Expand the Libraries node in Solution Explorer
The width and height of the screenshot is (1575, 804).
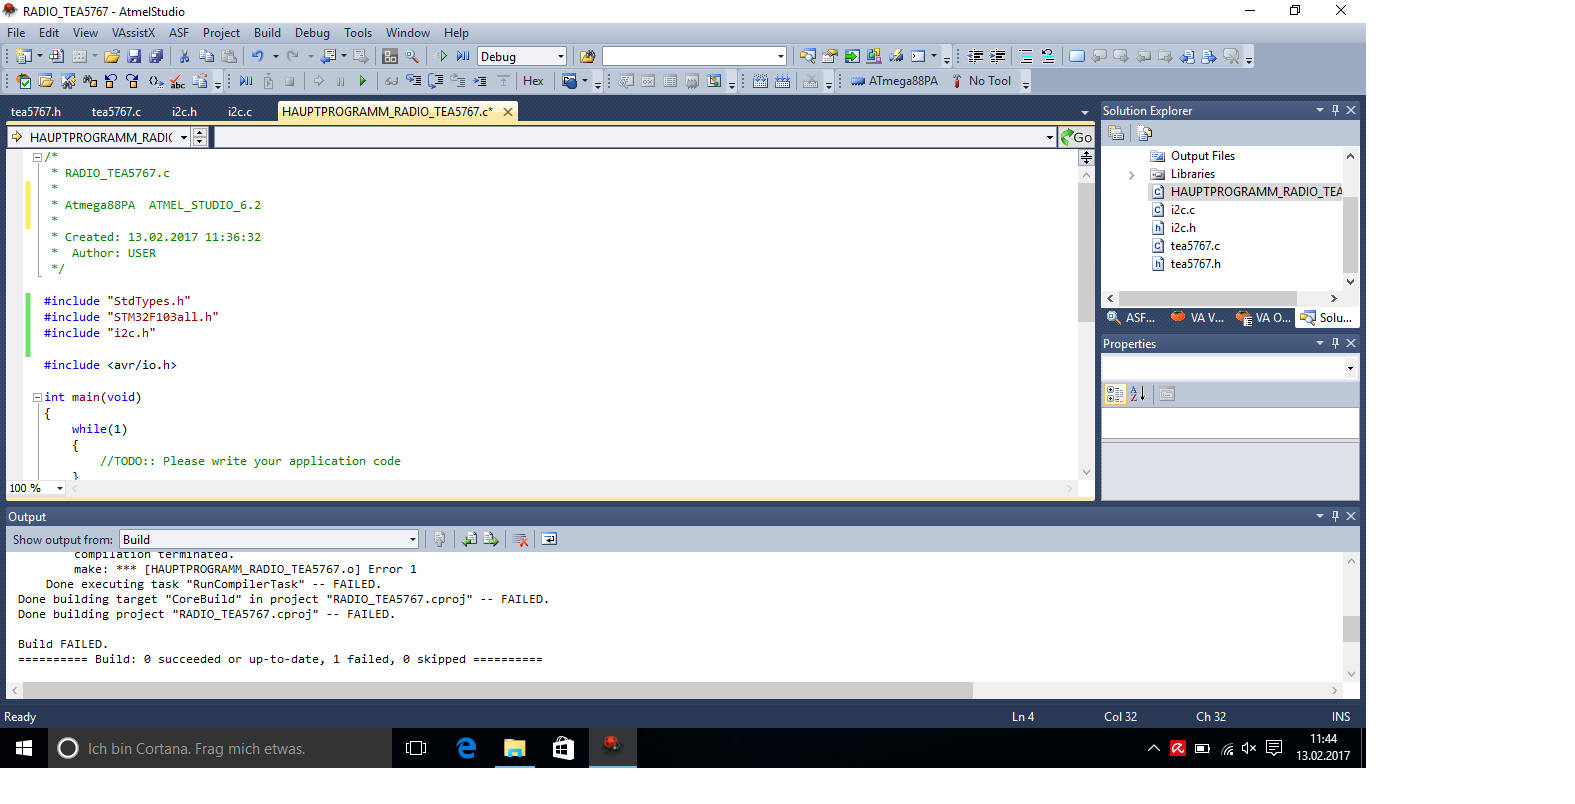coord(1131,175)
